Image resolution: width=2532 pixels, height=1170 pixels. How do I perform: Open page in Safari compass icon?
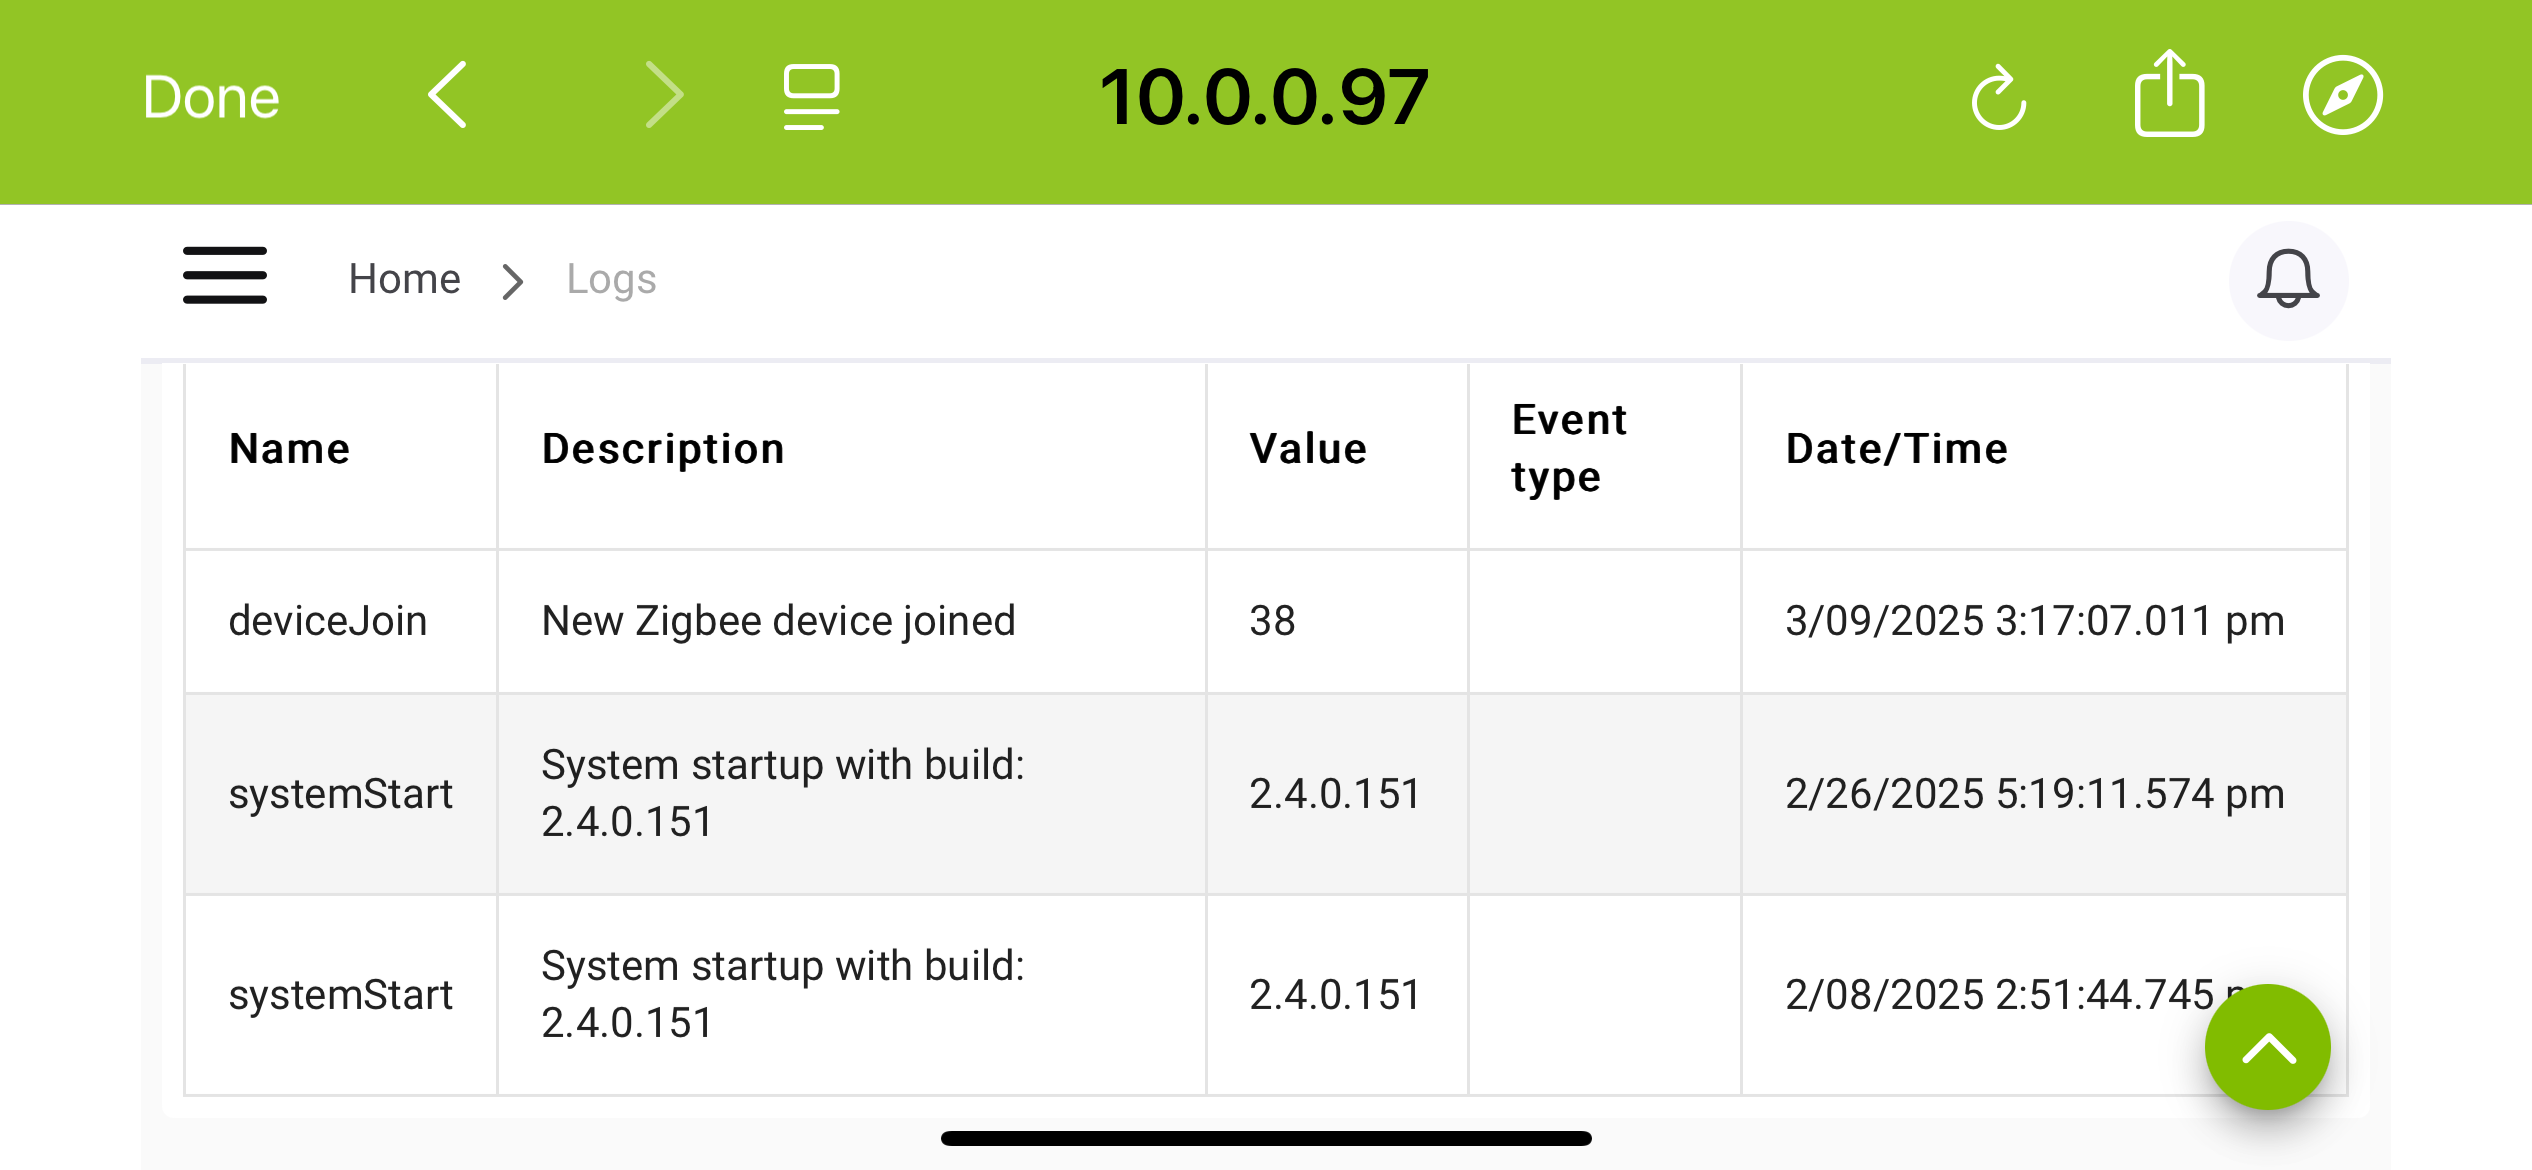2342,95
